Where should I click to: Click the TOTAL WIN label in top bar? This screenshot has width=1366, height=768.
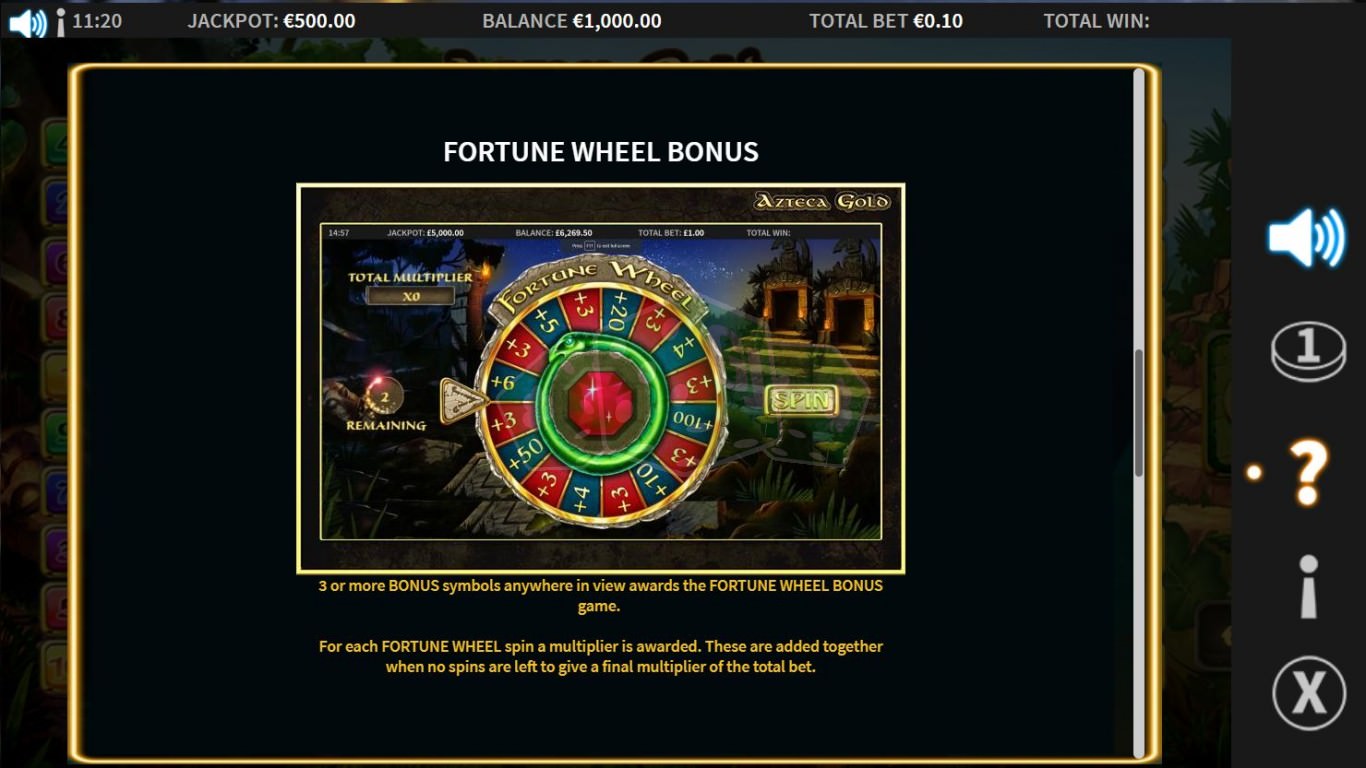click(1096, 21)
